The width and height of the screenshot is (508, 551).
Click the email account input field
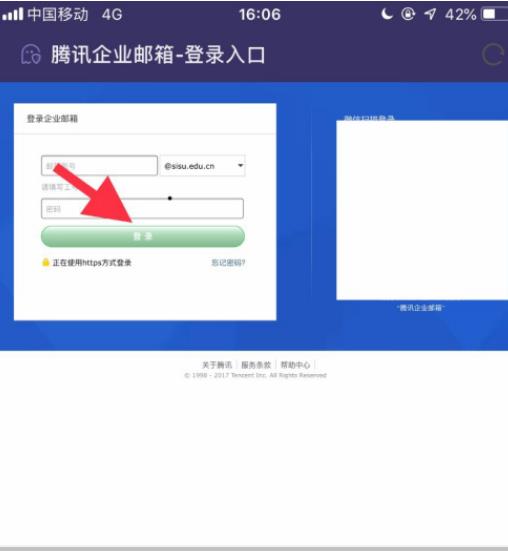point(99,166)
